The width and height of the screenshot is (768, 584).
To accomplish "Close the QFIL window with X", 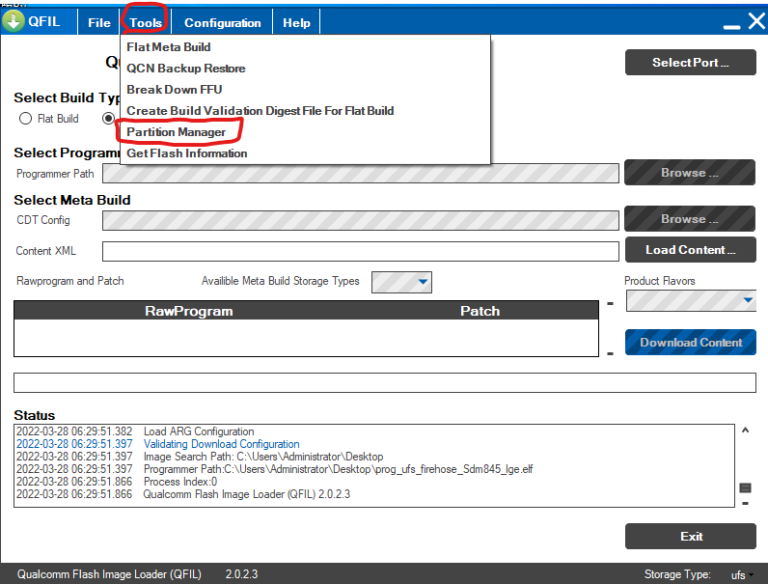I will [x=756, y=20].
